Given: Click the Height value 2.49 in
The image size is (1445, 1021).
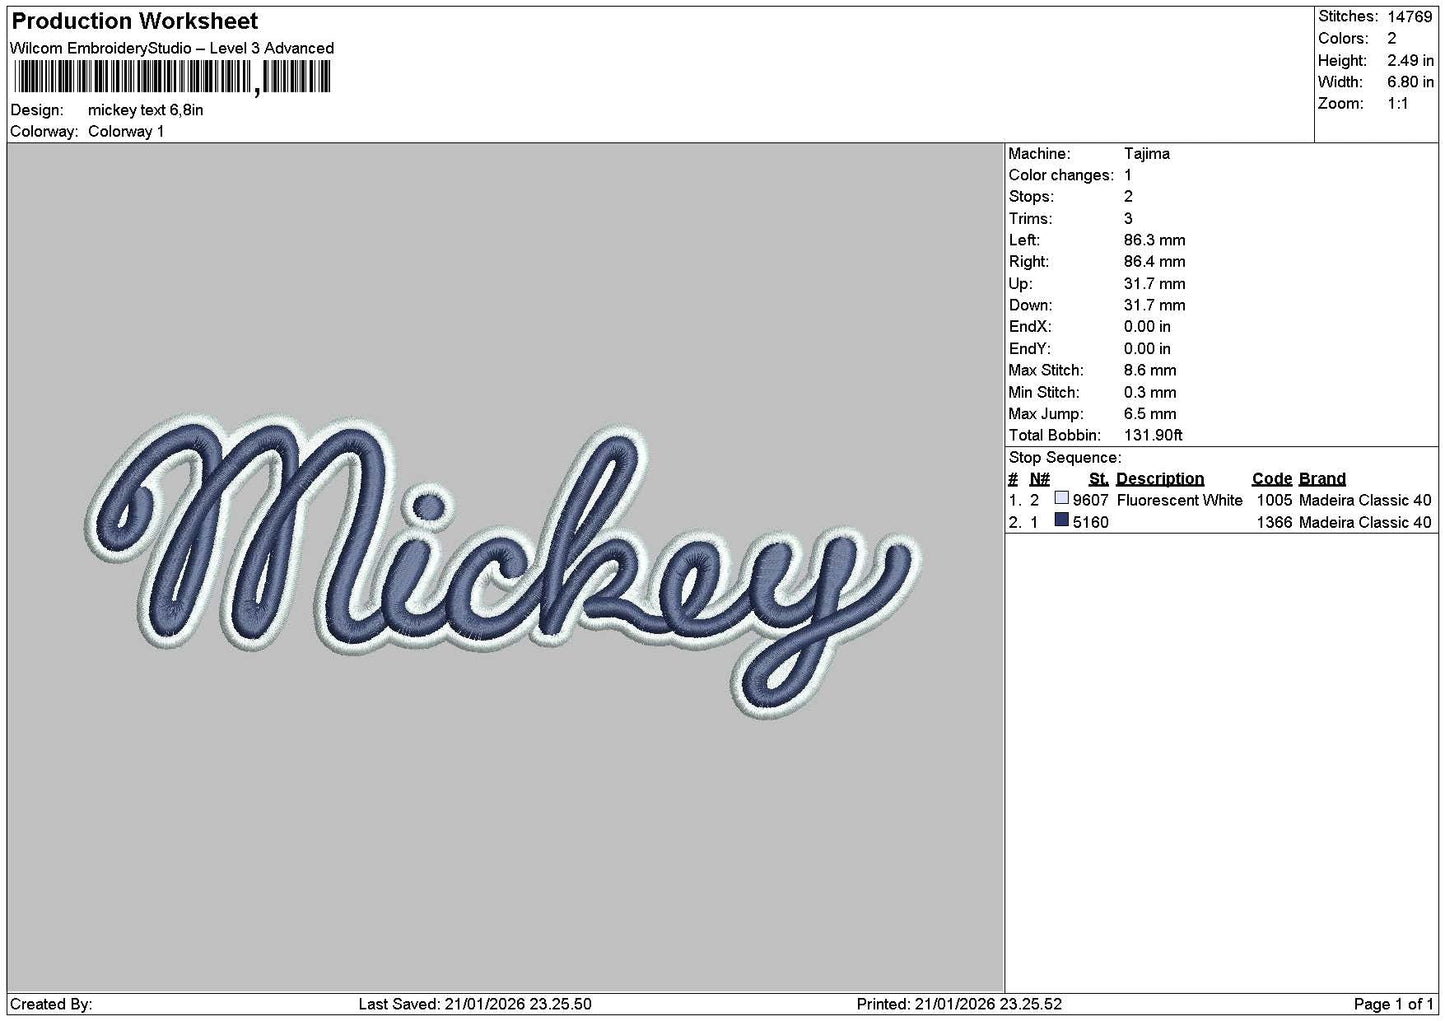Looking at the screenshot, I should coord(1410,60).
